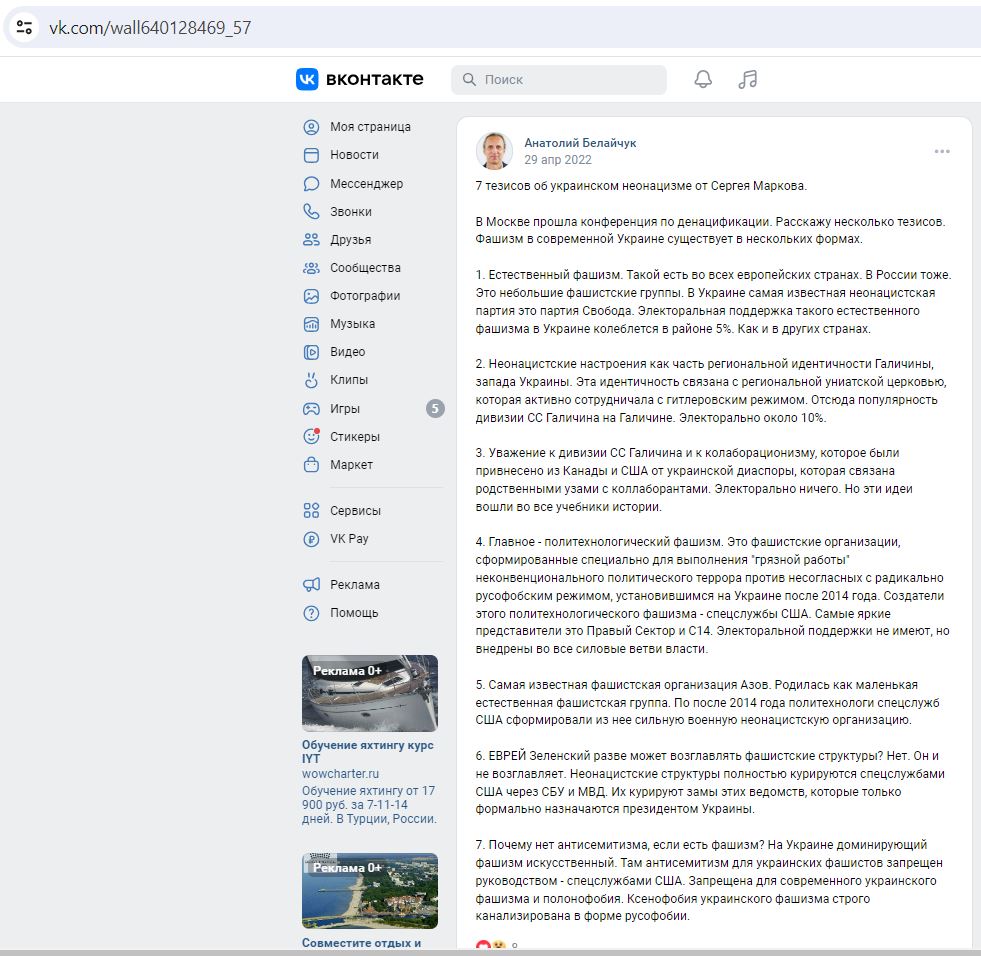Click the My Page profile icon
This screenshot has width=981, height=956.
tap(311, 127)
